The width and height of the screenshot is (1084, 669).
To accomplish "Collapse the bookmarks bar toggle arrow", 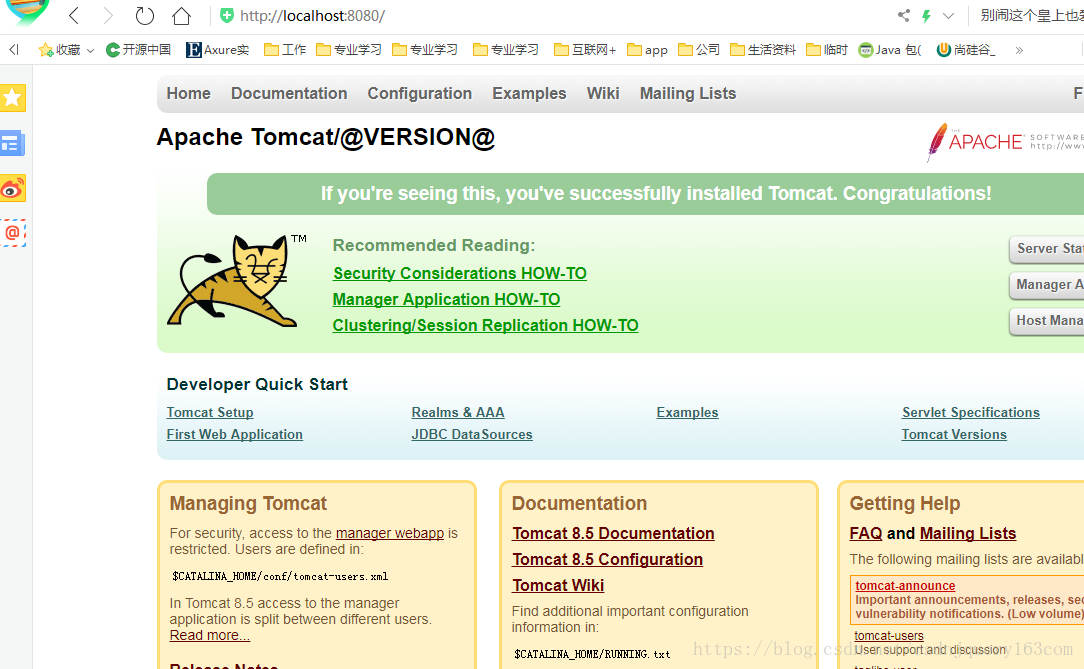I will [x=14, y=49].
